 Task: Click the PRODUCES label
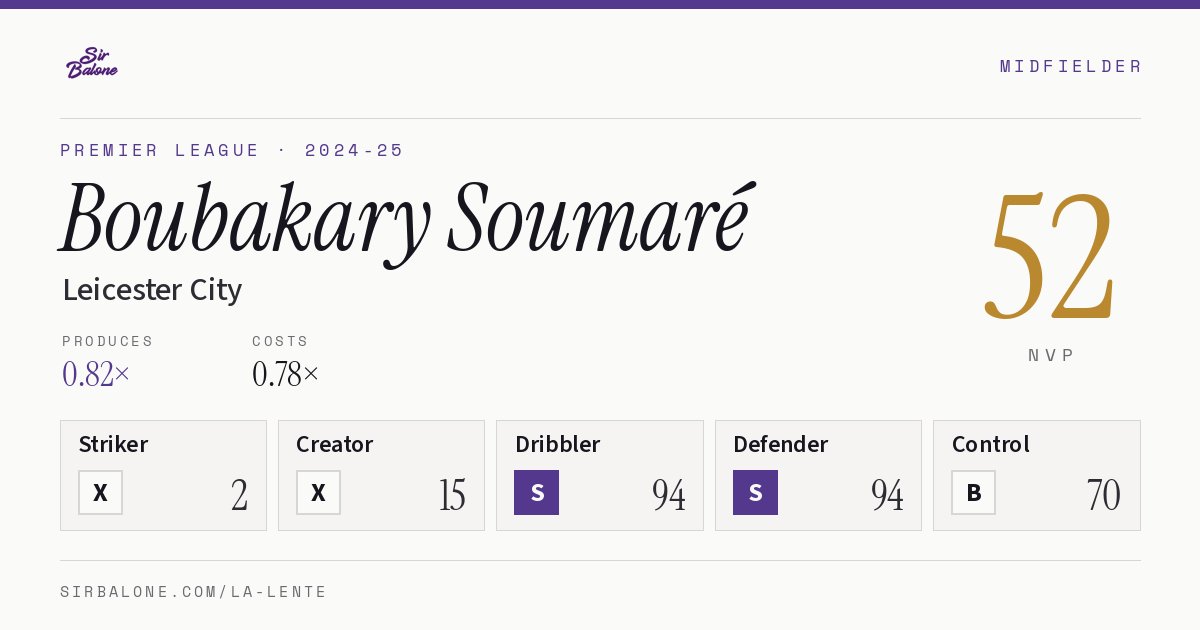108,341
